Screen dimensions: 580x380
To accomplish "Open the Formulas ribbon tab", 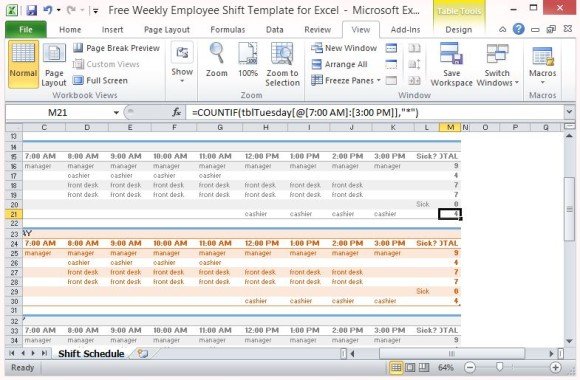I will click(227, 30).
